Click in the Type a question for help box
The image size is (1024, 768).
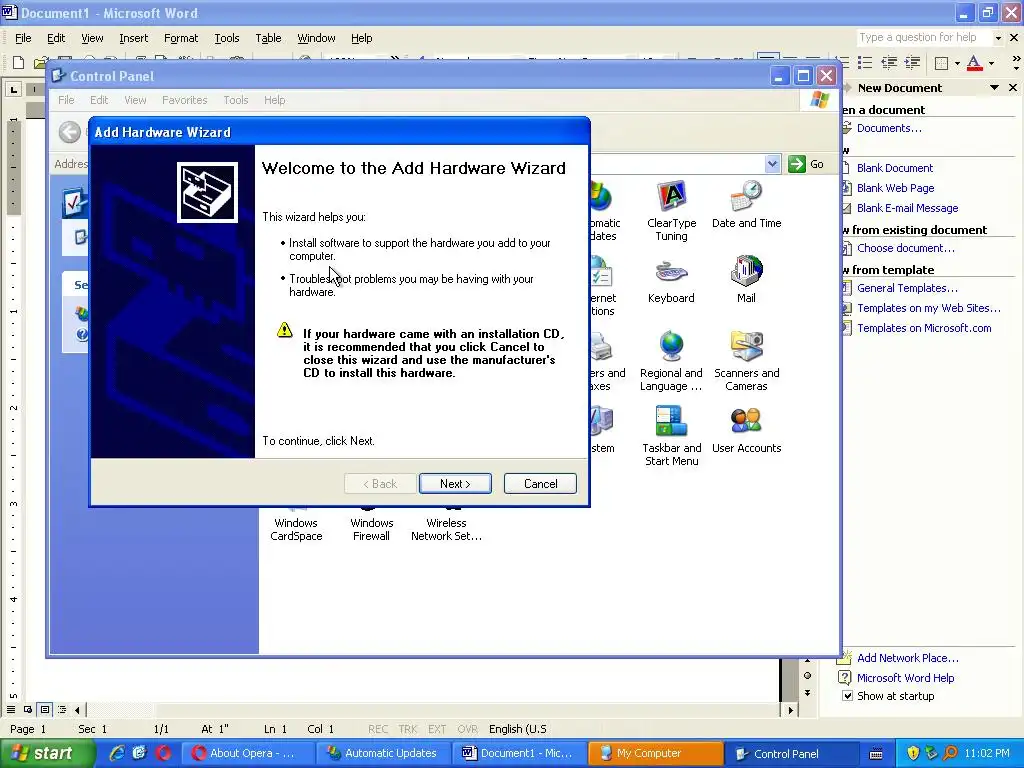tap(923, 38)
